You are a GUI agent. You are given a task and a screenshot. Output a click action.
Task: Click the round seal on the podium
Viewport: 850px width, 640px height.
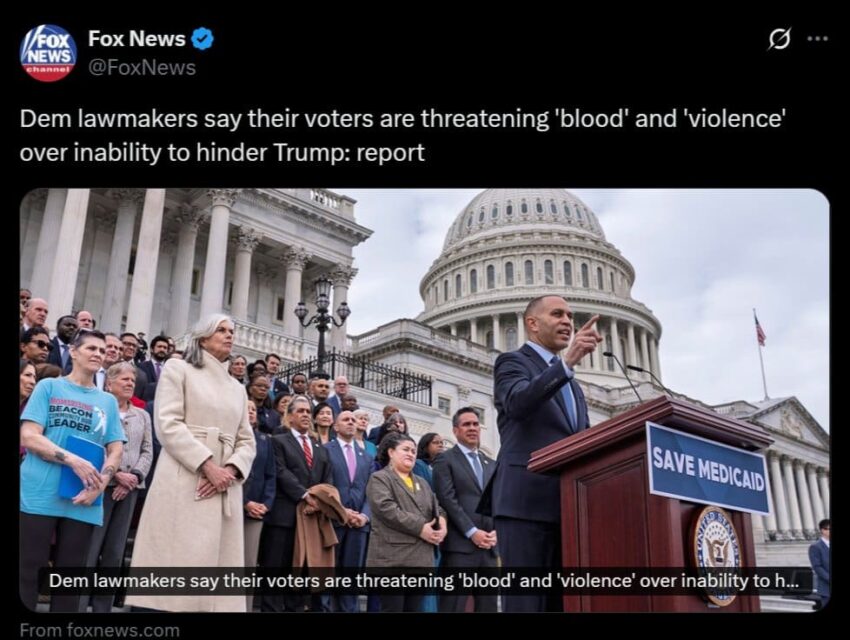pos(717,554)
